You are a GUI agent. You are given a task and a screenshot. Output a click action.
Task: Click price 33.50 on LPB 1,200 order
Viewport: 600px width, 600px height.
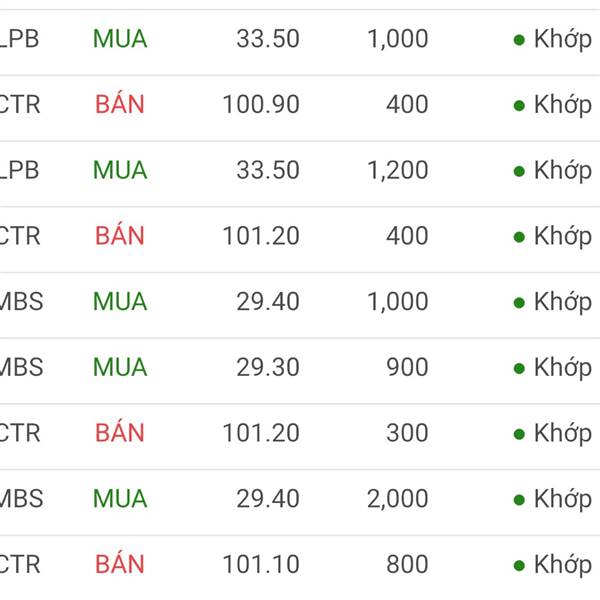(268, 170)
